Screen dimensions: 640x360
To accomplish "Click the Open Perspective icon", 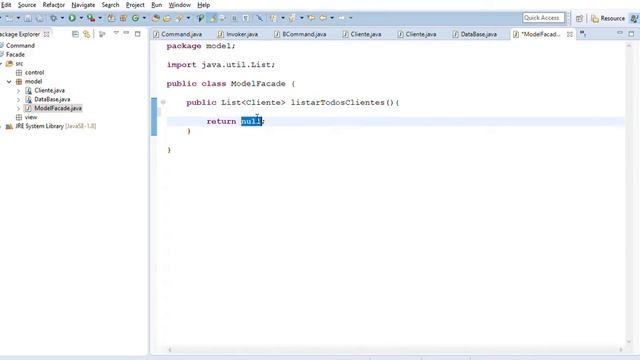I will [x=579, y=18].
